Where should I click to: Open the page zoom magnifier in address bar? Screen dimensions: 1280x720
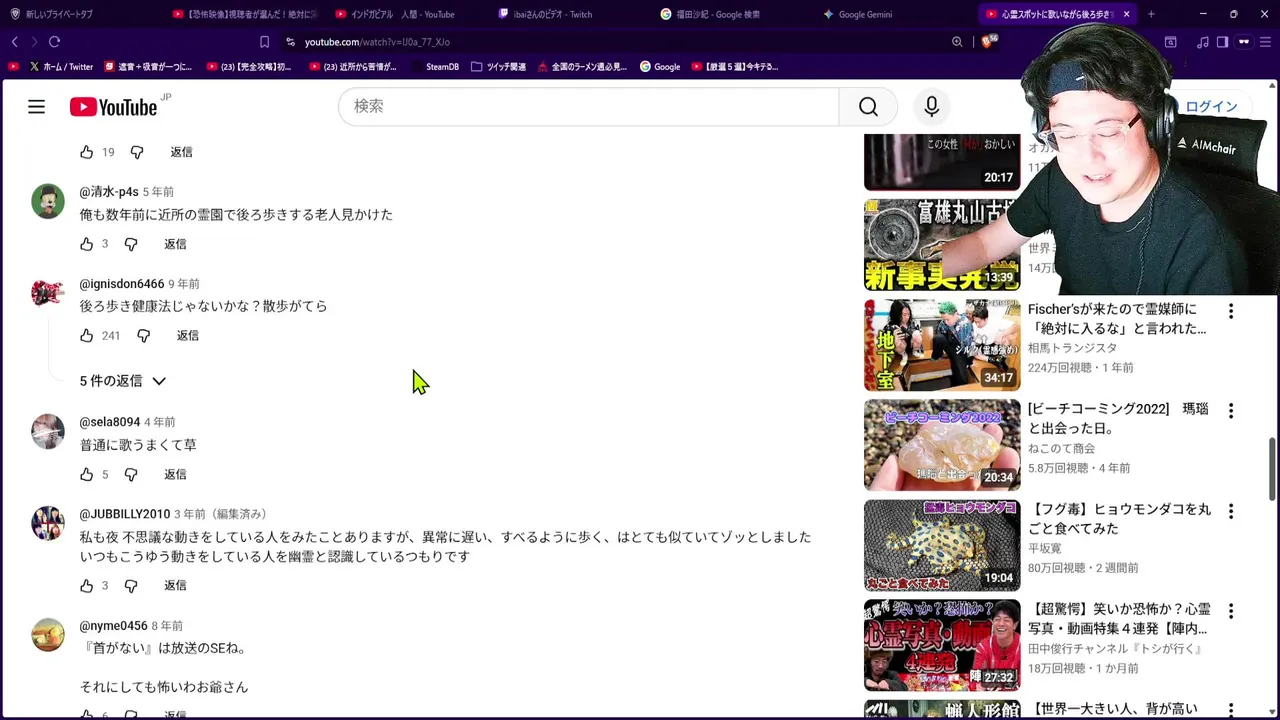(957, 42)
